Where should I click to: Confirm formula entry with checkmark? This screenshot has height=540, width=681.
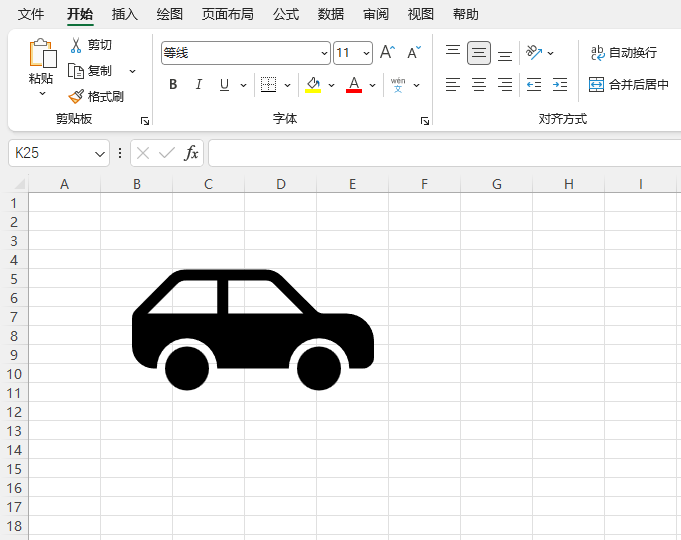[167, 153]
